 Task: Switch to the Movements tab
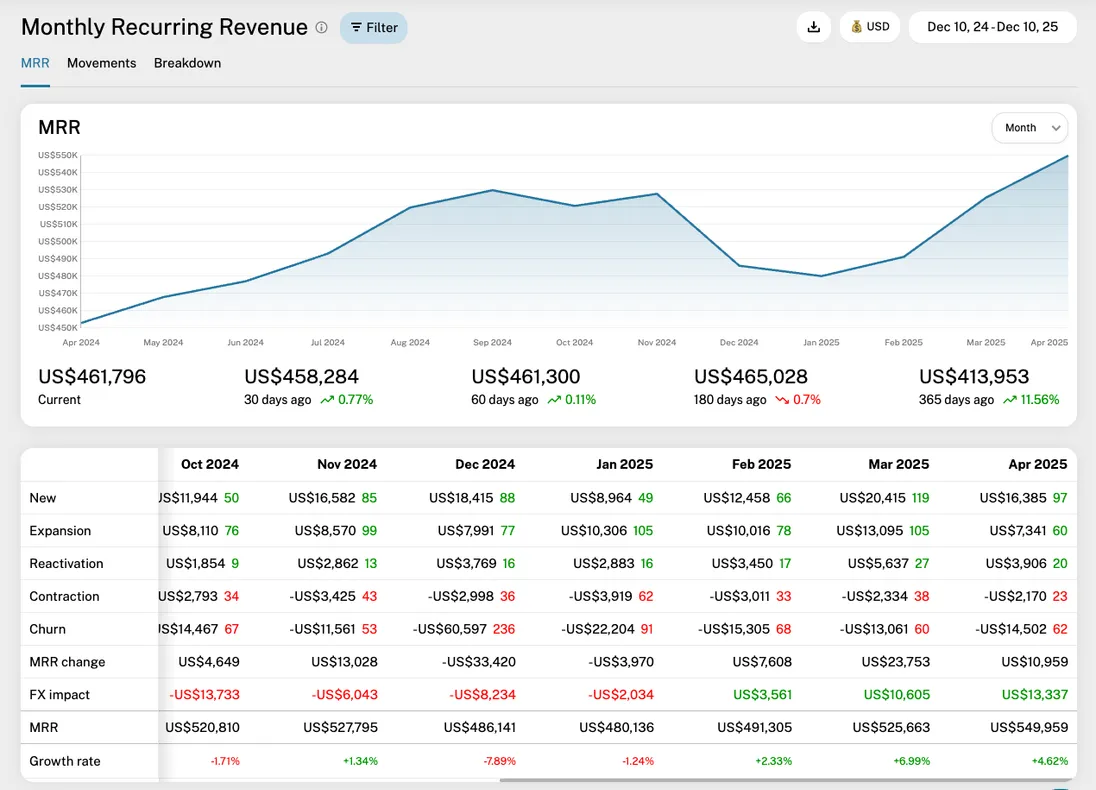click(x=101, y=63)
